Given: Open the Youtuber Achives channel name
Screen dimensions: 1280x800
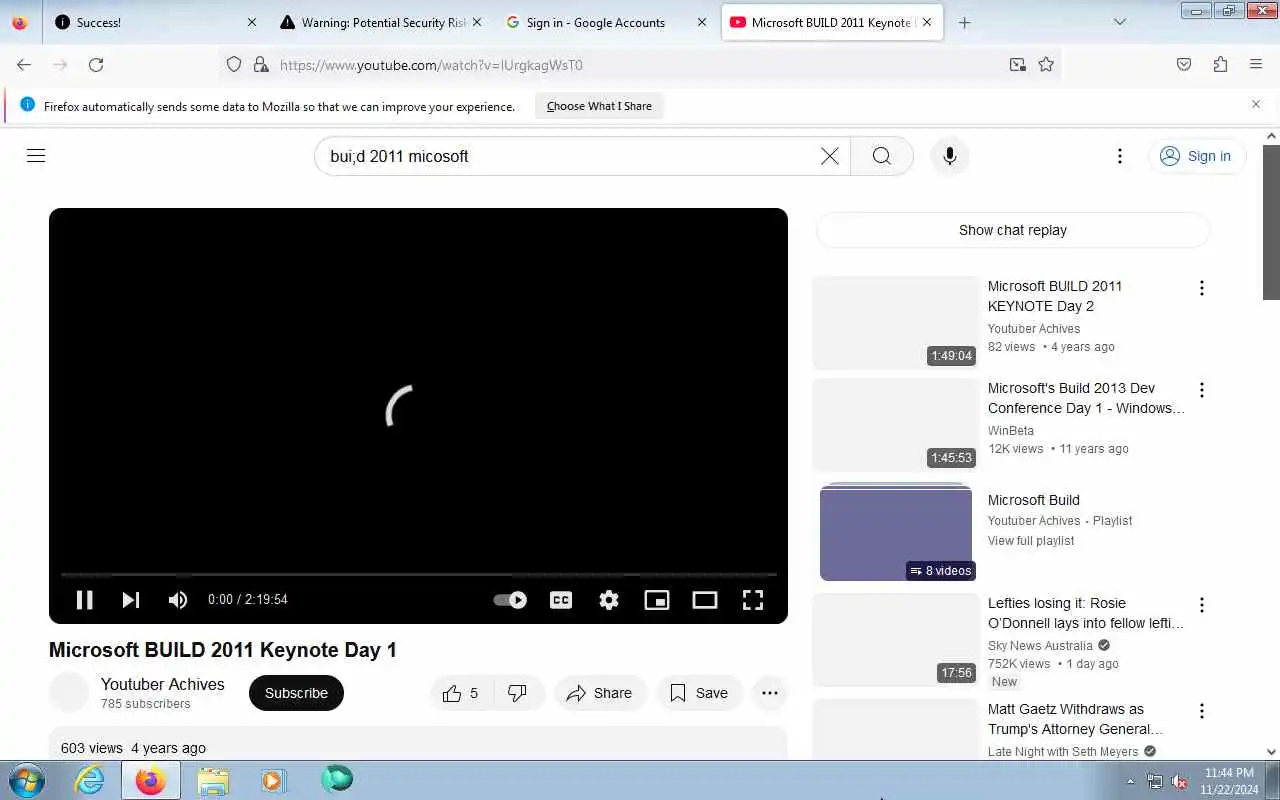Looking at the screenshot, I should [x=163, y=684].
